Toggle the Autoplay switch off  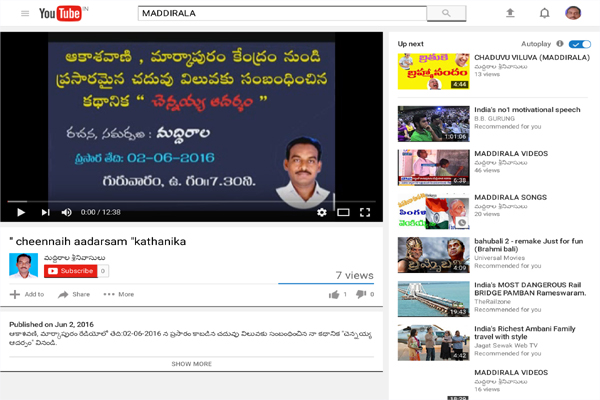[580, 44]
